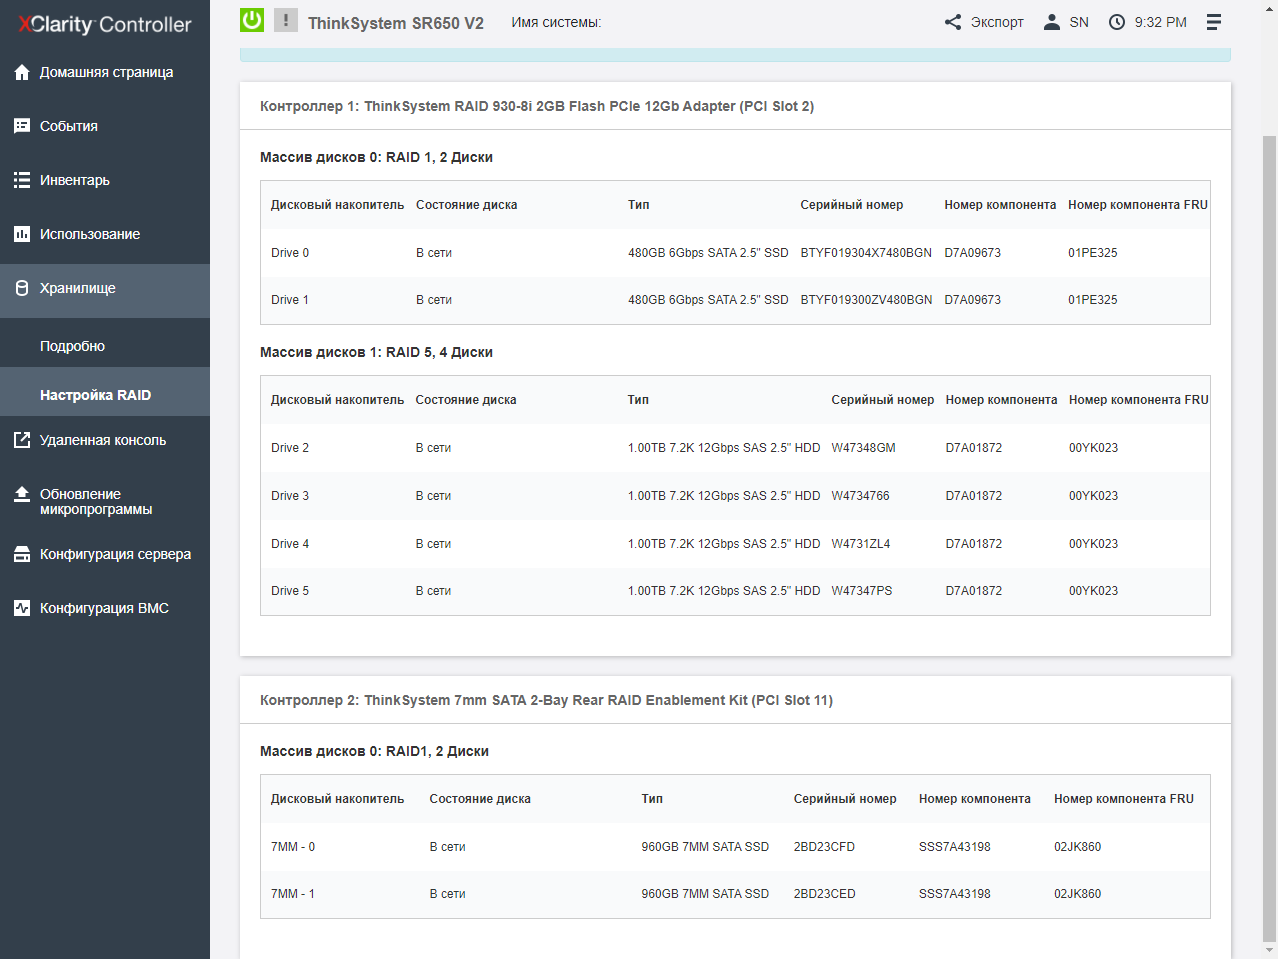Click FRU number 01PE325 for Drive 0

1093,253
